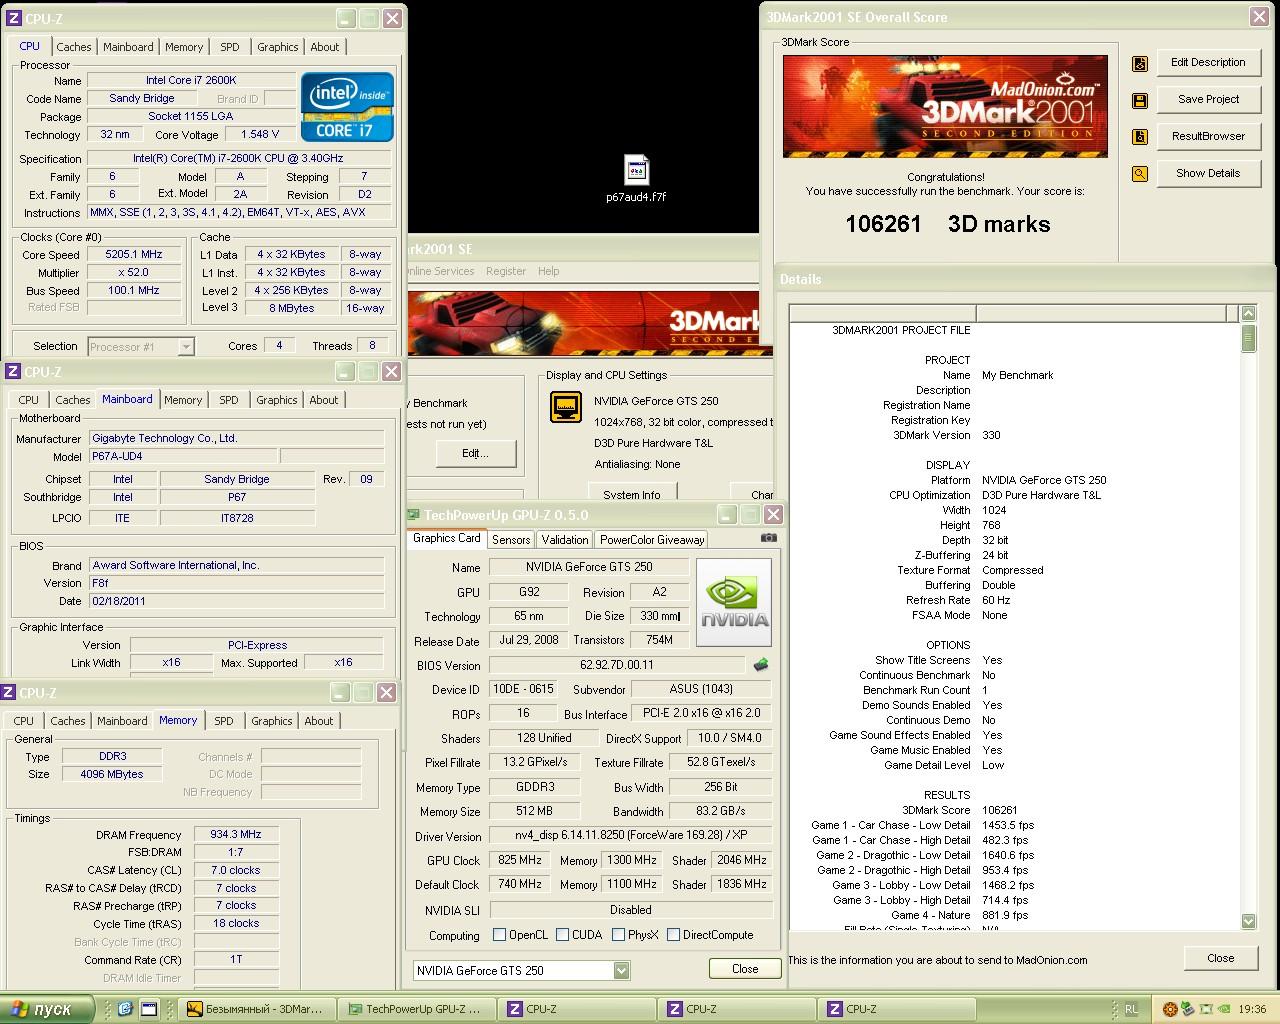
Task: Click the yellow display icon in 3DMark settings
Action: [566, 407]
